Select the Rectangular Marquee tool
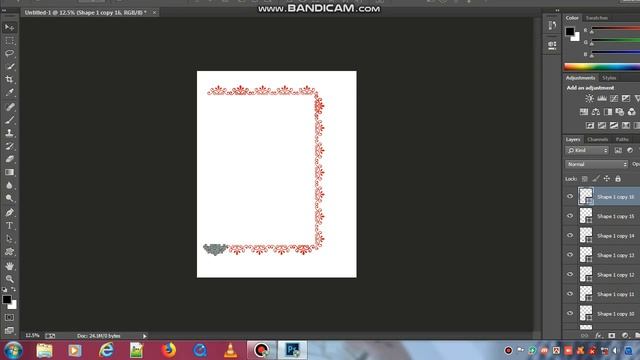 tap(9, 40)
